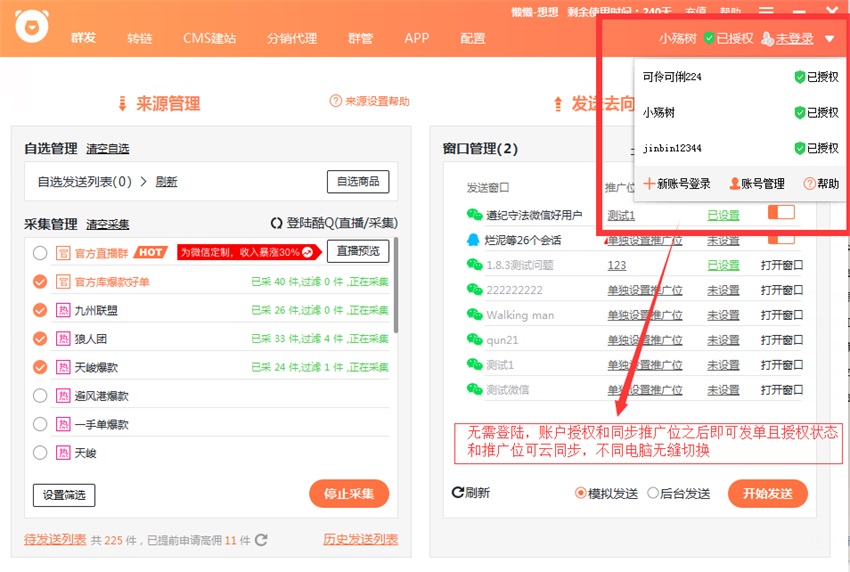Click 单独设置推广位 for qun21
Image resolution: width=850 pixels, height=572 pixels.
pyautogui.click(x=645, y=340)
